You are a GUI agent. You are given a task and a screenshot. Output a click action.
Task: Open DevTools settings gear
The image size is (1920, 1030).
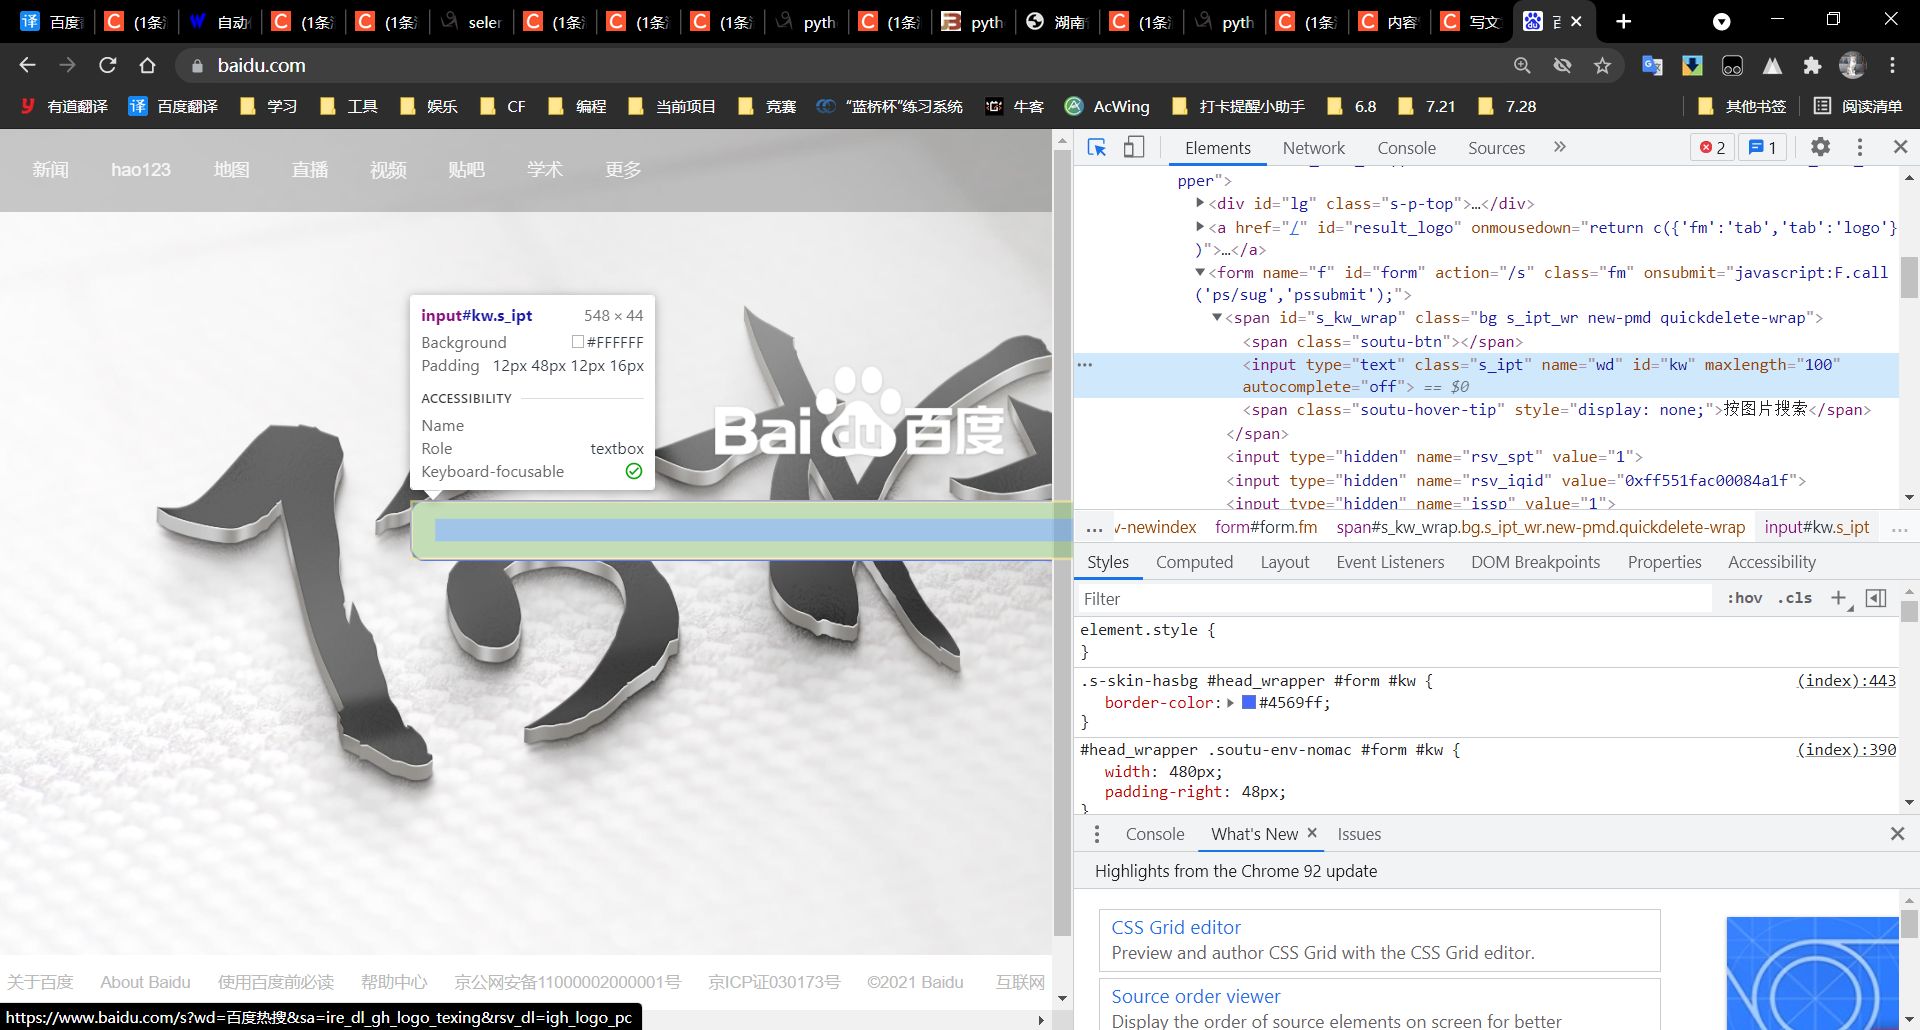[x=1820, y=147]
